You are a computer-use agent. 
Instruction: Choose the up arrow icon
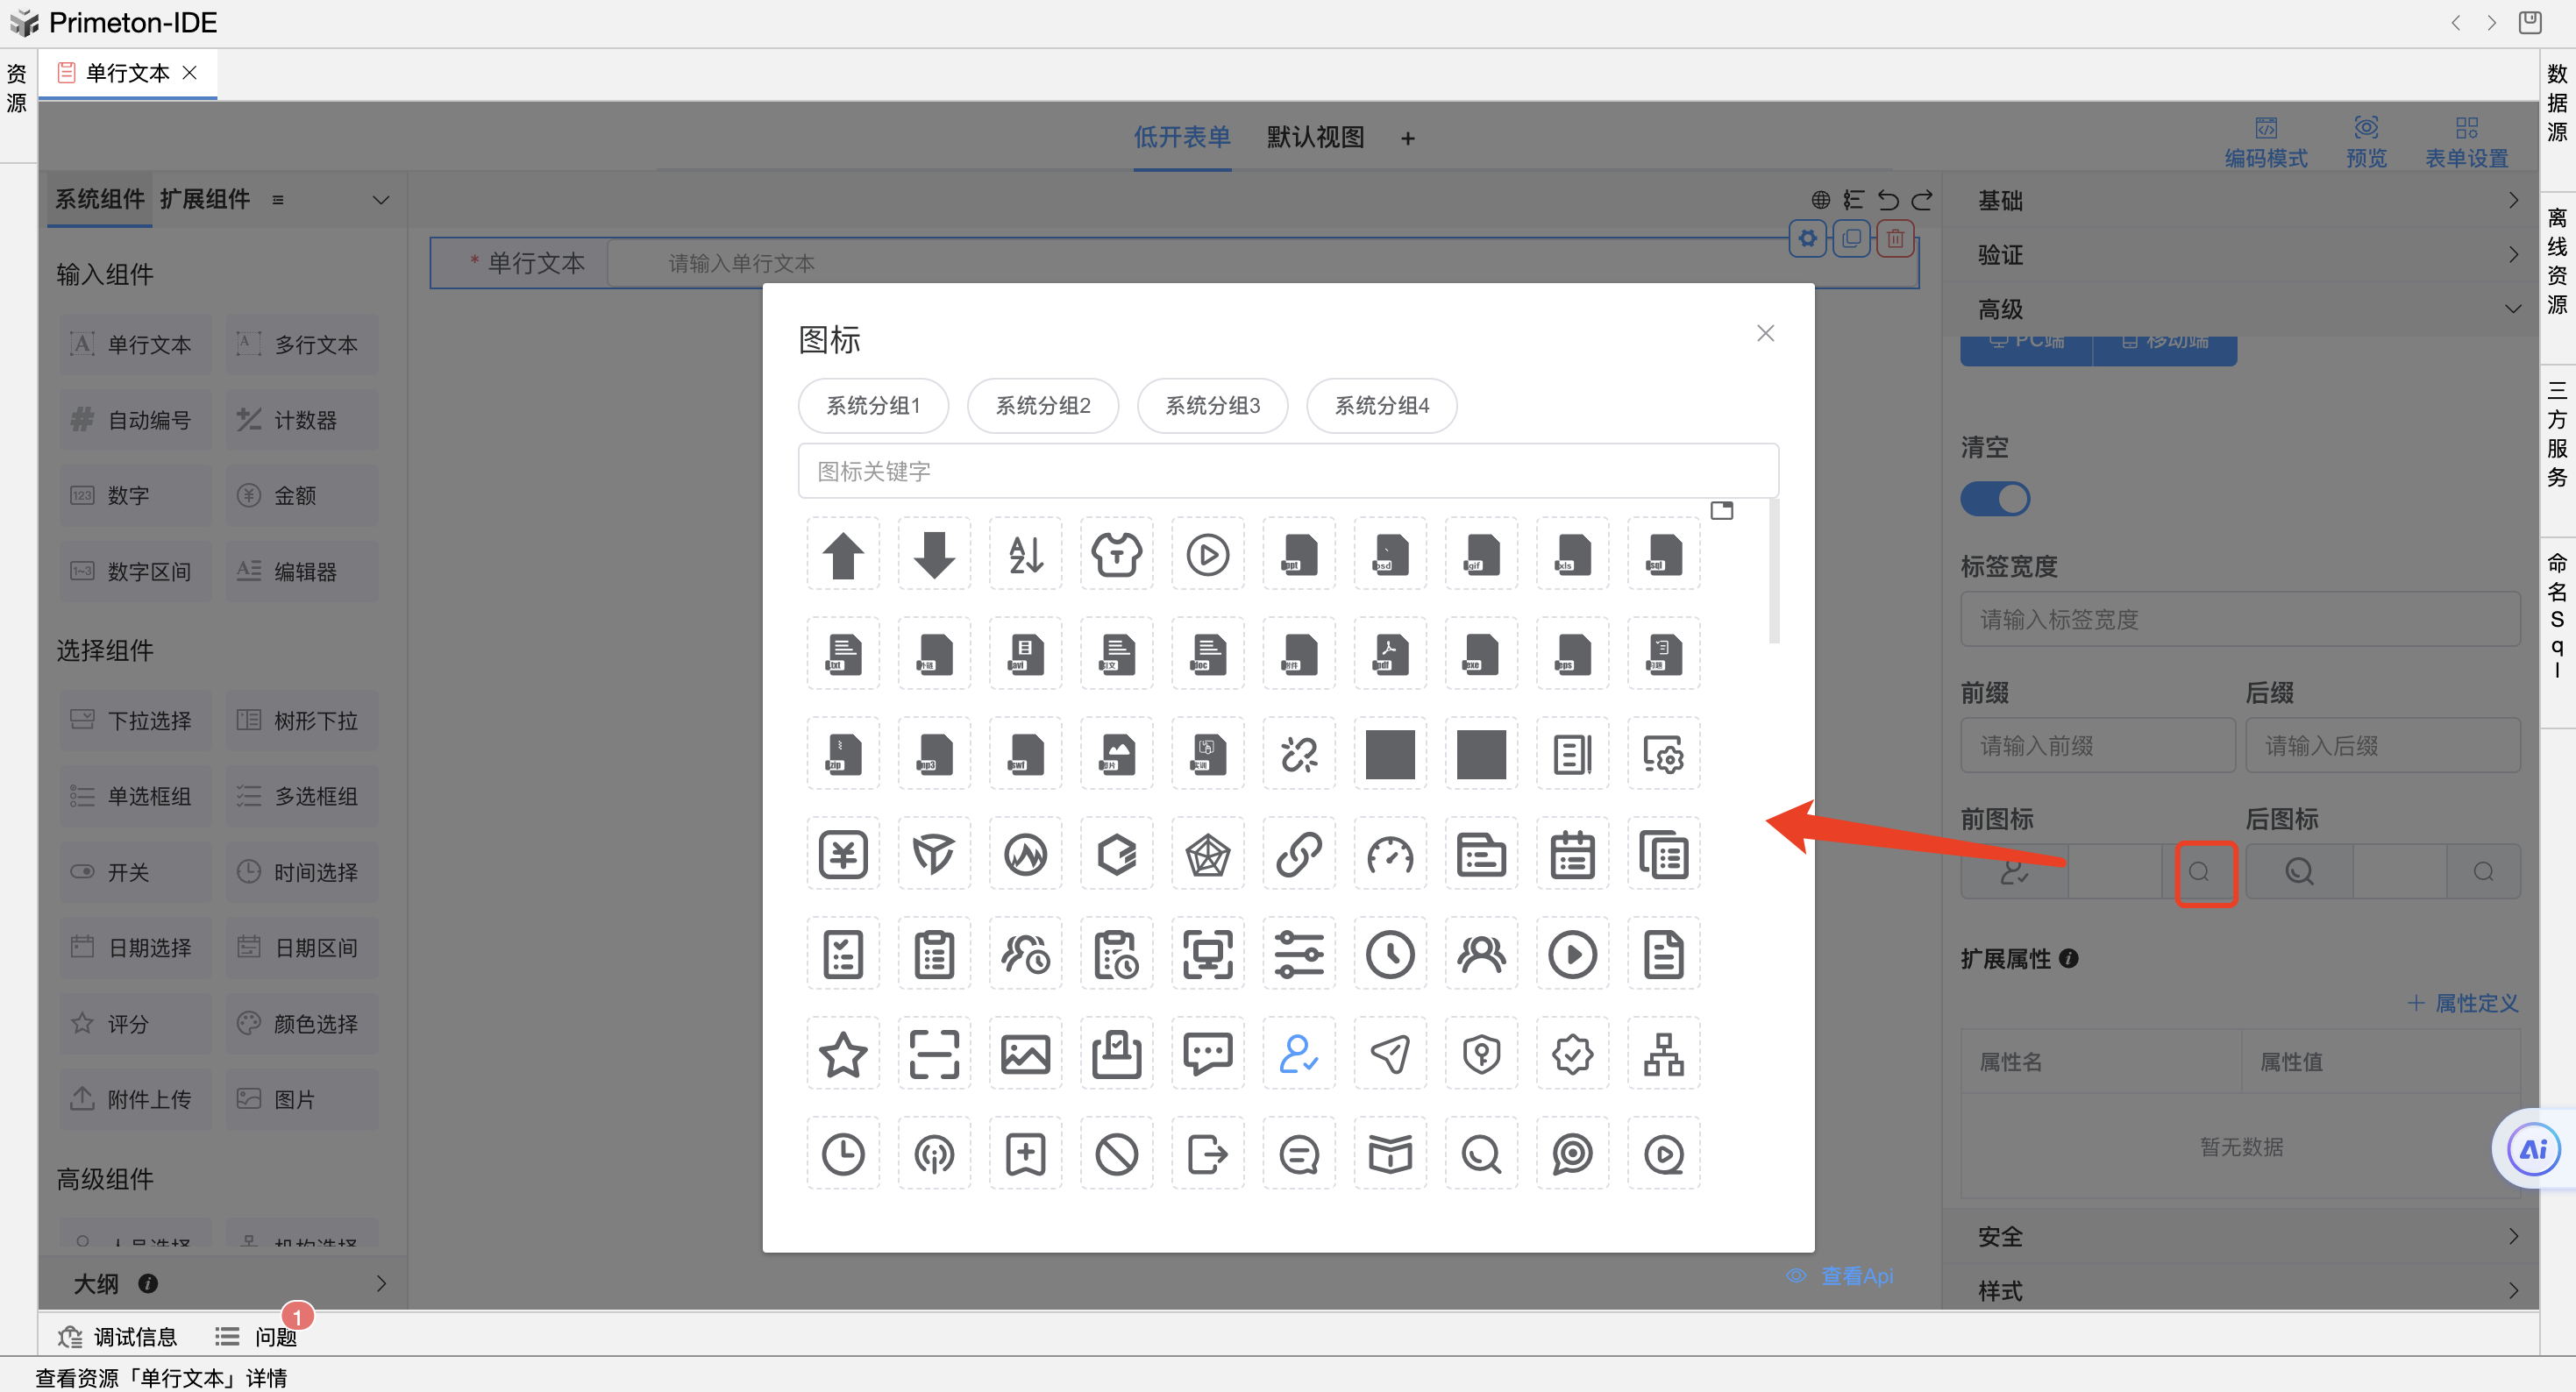click(x=842, y=554)
